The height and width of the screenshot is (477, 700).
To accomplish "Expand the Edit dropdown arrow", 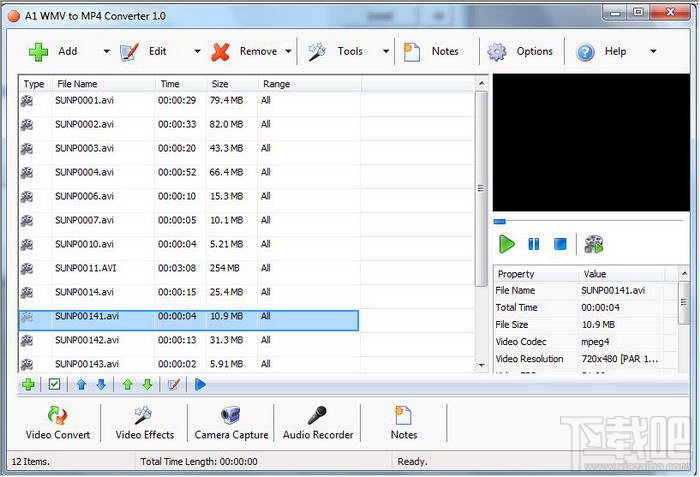I will (197, 51).
